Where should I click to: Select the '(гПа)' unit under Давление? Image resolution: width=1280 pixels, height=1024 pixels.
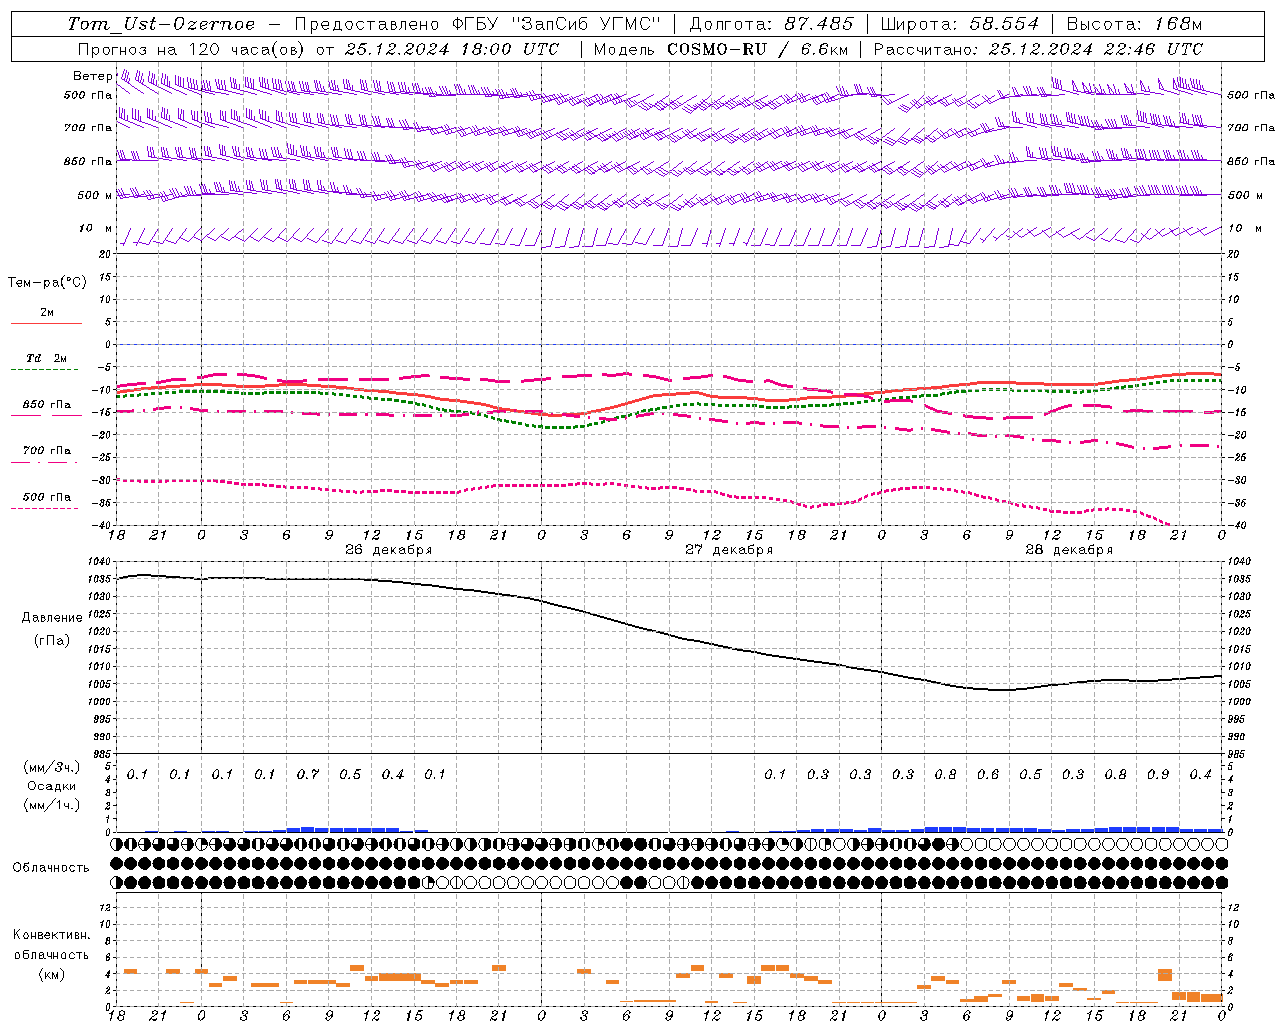pos(52,640)
